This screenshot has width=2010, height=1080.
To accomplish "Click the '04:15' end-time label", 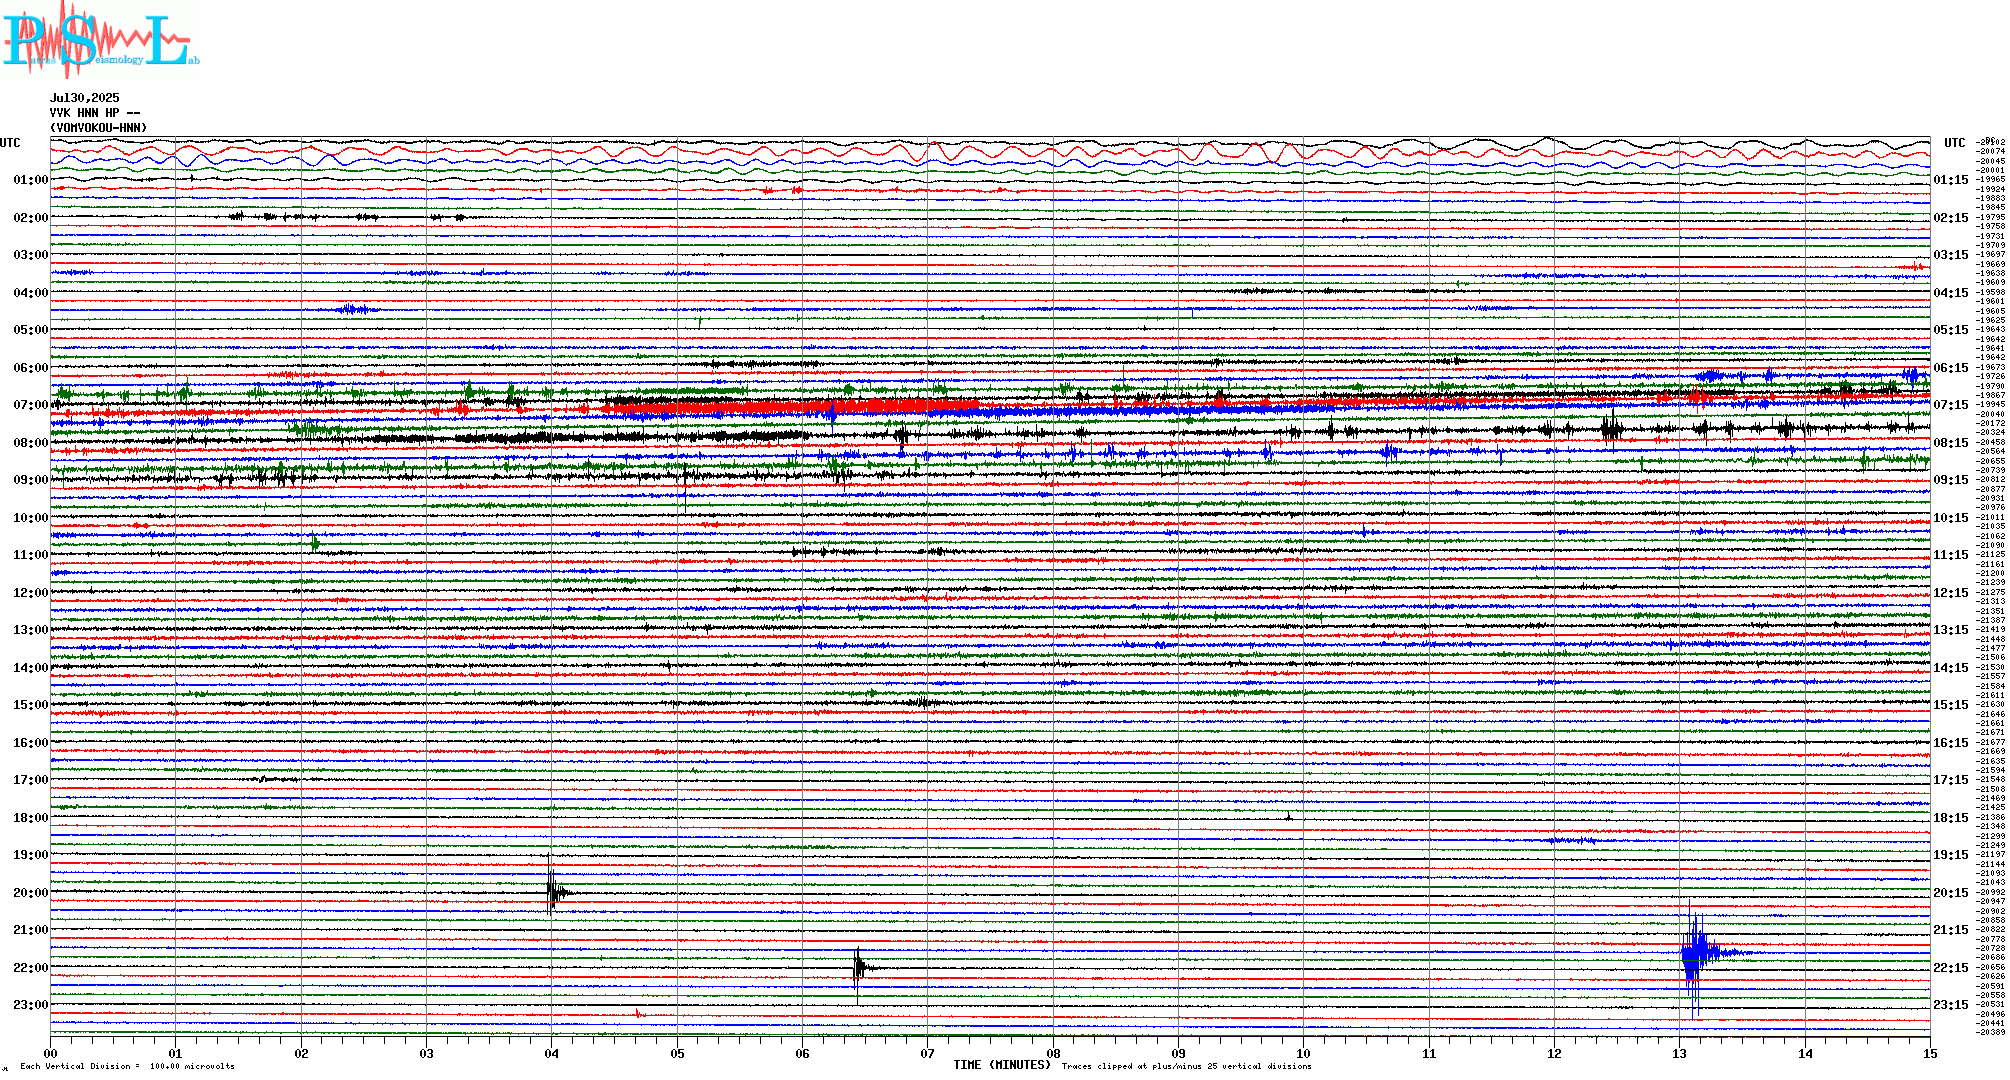I will tap(1951, 293).
